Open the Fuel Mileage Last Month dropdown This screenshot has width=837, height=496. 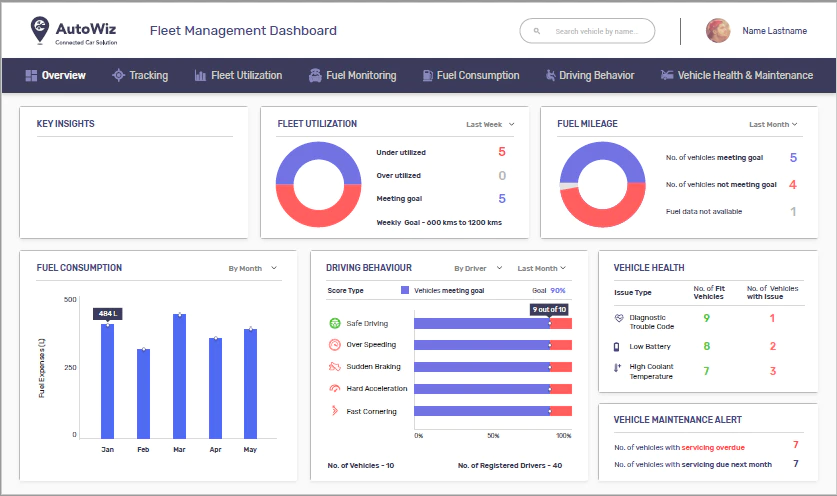tap(773, 124)
